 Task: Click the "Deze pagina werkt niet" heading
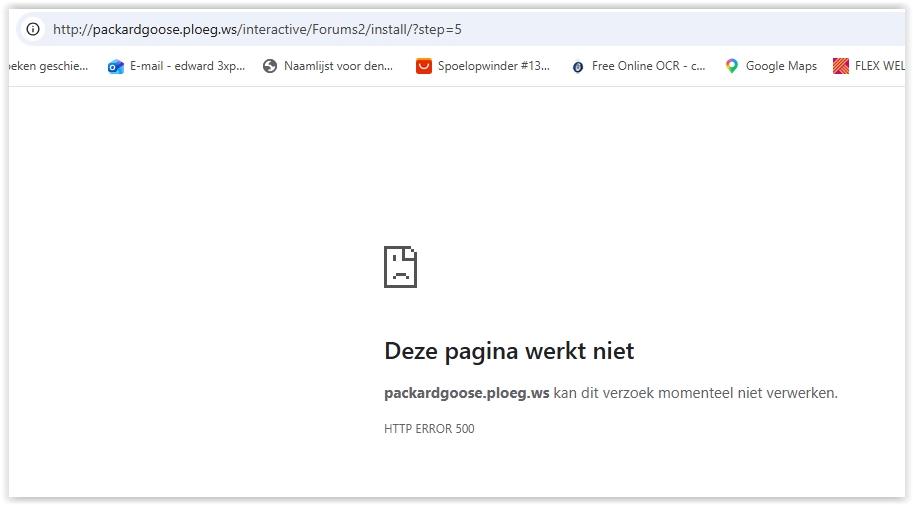coord(509,351)
